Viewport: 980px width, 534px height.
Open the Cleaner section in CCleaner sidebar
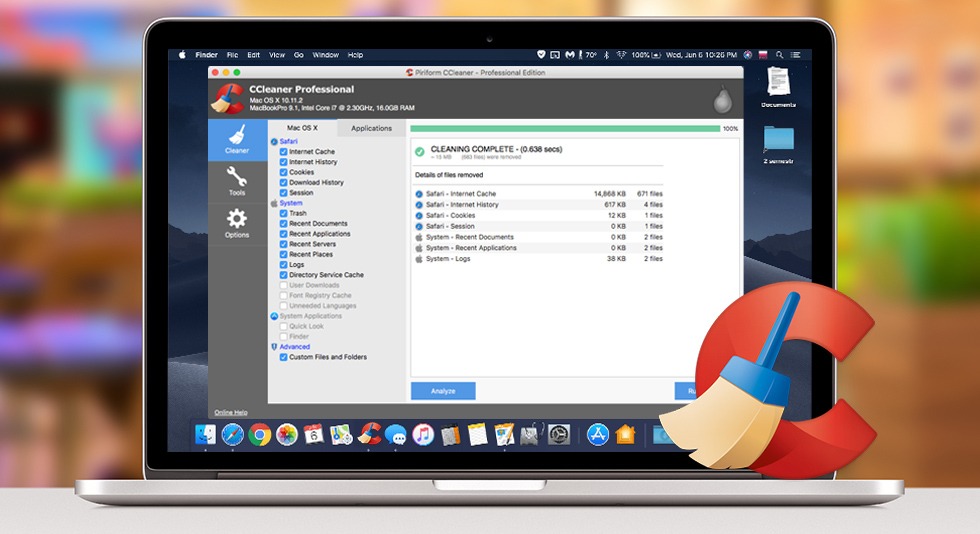tap(237, 140)
